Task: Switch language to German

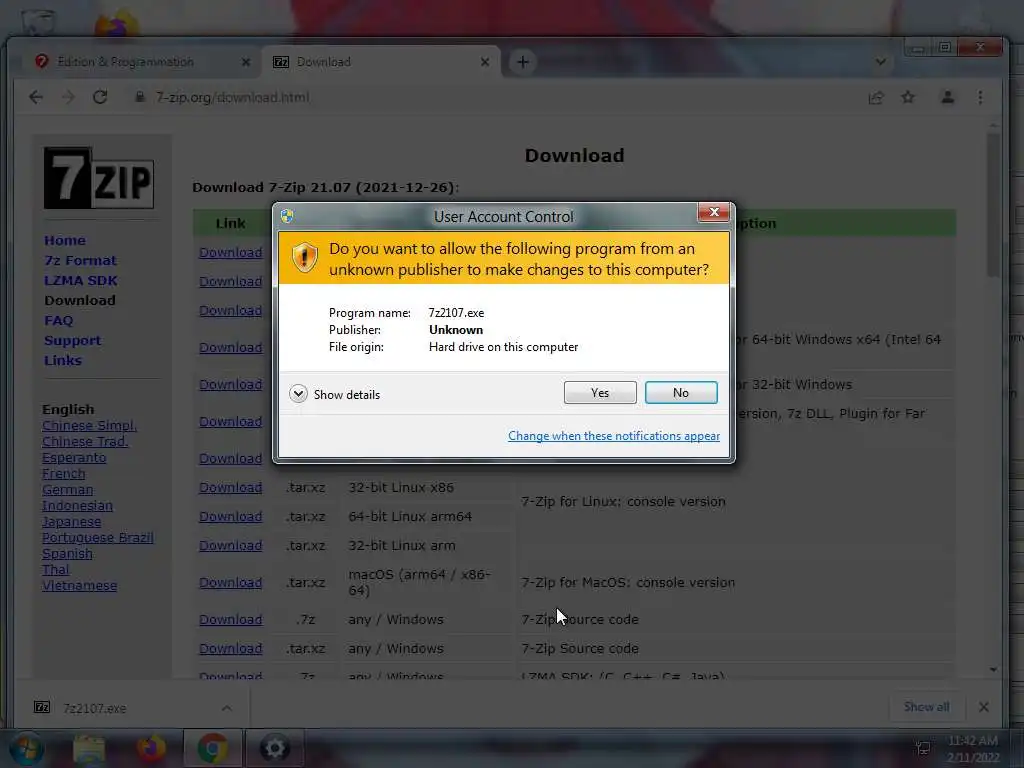Action: [x=67, y=490]
